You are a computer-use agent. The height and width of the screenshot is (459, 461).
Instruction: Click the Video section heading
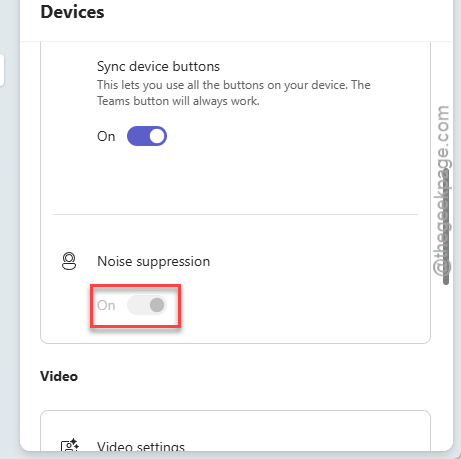pos(59,376)
